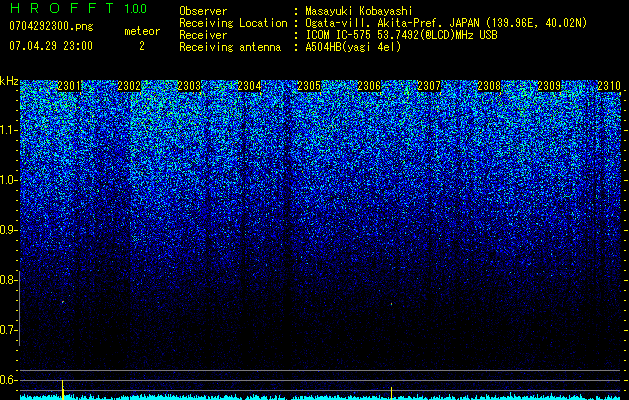This screenshot has height=400, width=629.
Task: Click the 2308 time marker
Action: coord(489,86)
